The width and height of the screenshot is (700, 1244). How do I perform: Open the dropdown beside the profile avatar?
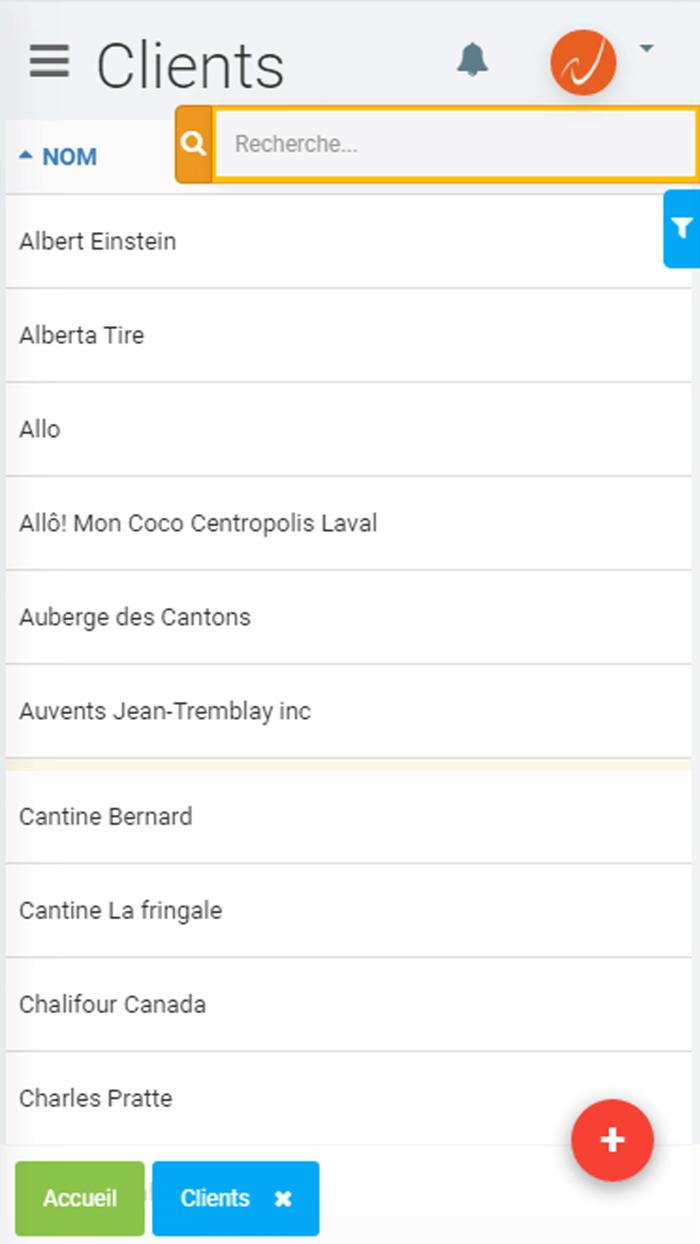pyautogui.click(x=646, y=47)
